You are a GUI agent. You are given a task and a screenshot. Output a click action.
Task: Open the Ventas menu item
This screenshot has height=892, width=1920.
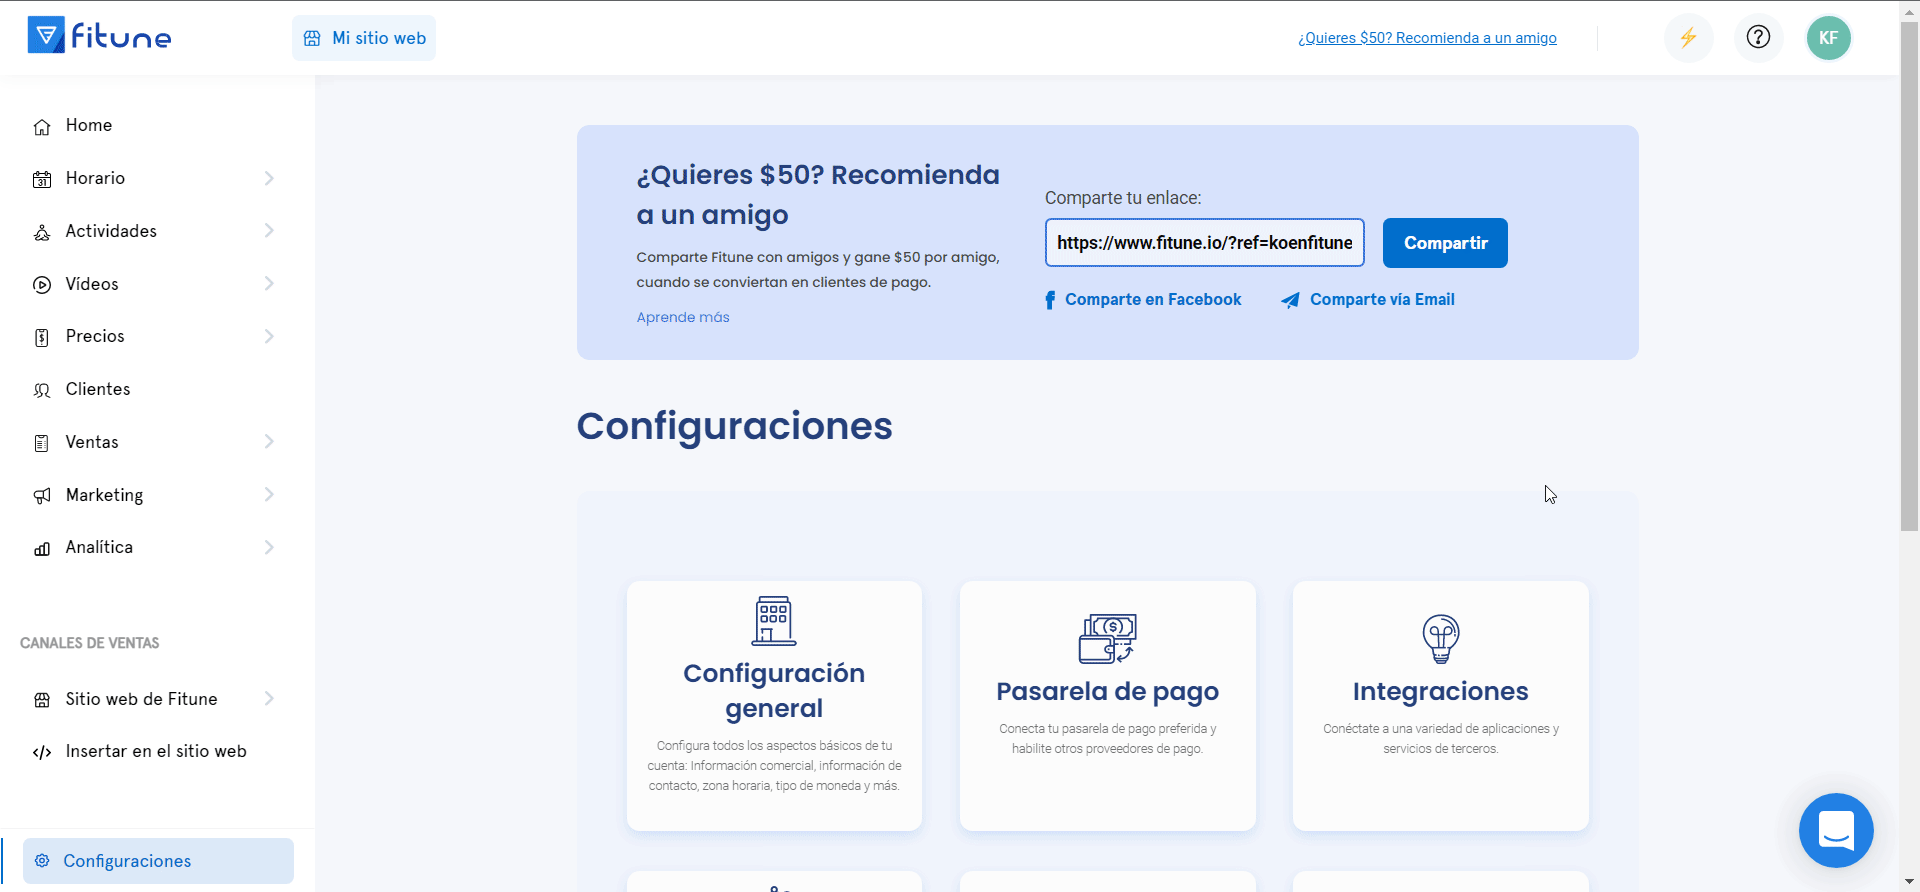pos(92,442)
